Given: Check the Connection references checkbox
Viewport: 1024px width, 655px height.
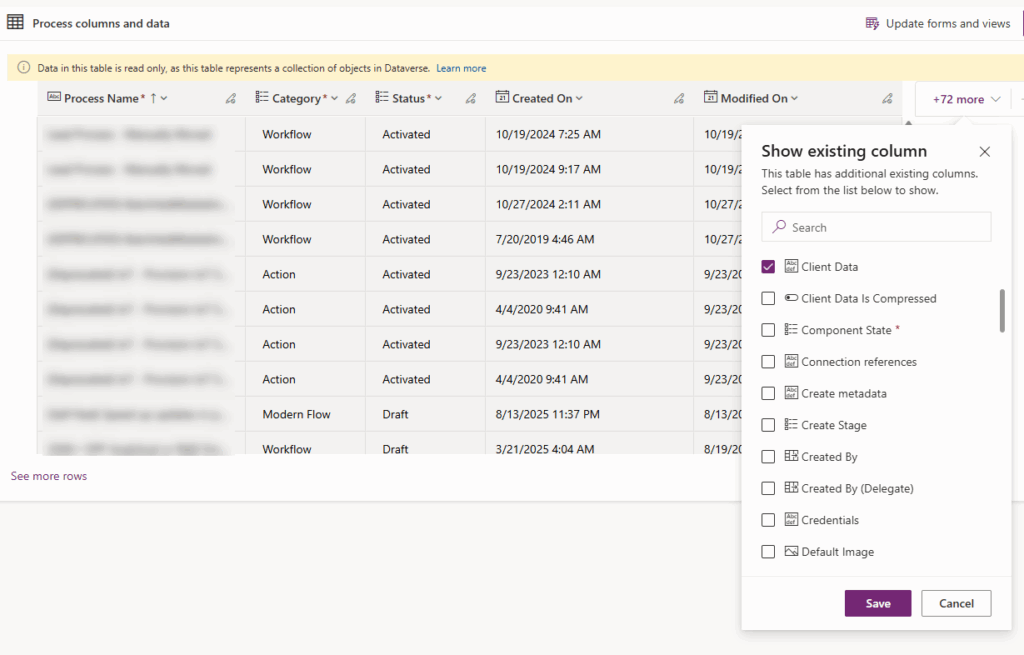Looking at the screenshot, I should pos(768,362).
